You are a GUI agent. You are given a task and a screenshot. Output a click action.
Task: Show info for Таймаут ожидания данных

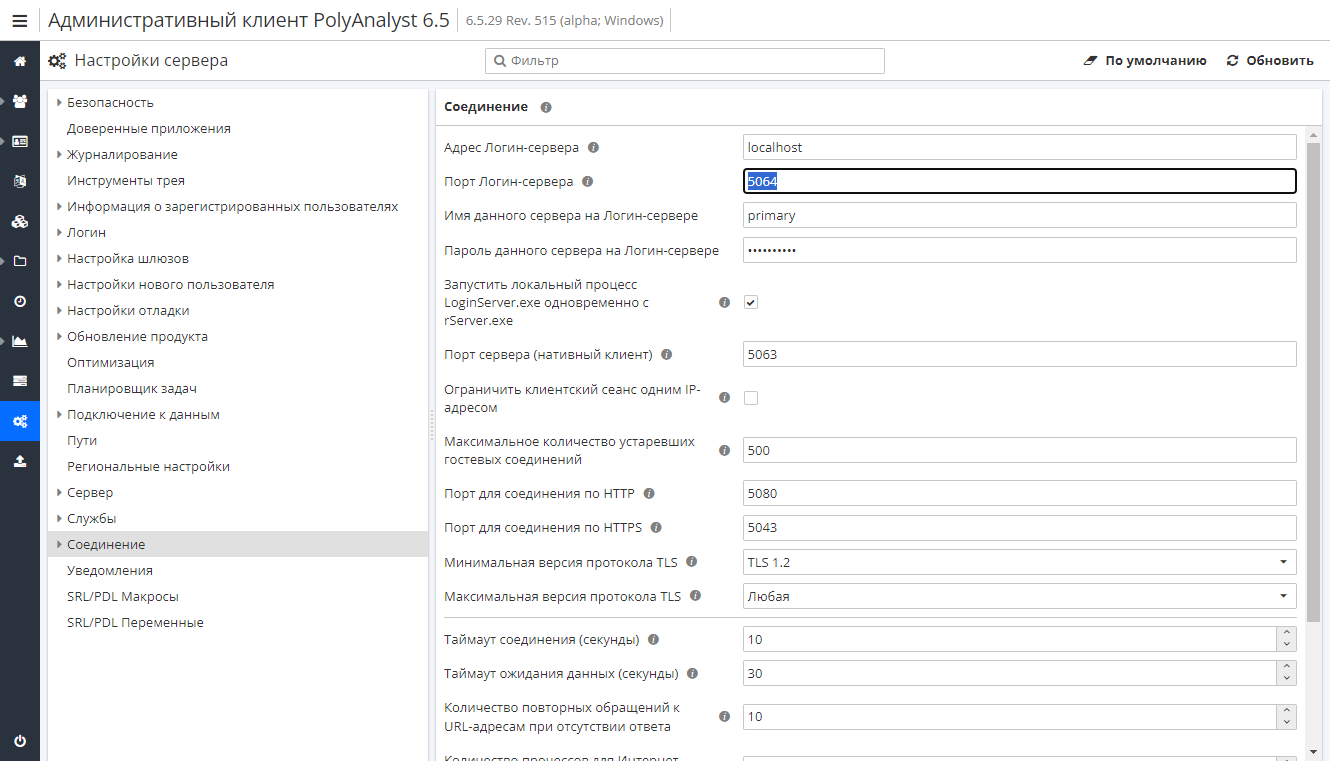point(692,673)
